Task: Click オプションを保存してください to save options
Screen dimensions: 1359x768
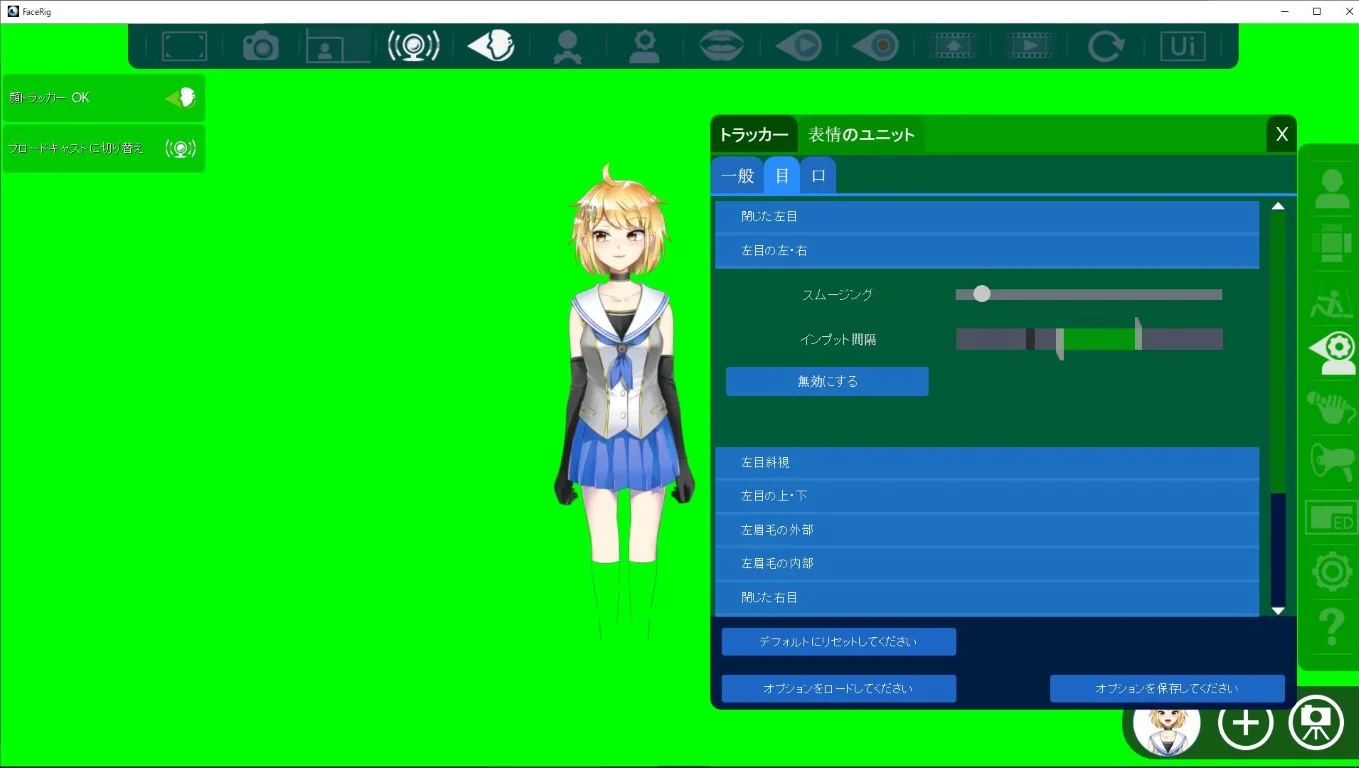Action: [1167, 688]
